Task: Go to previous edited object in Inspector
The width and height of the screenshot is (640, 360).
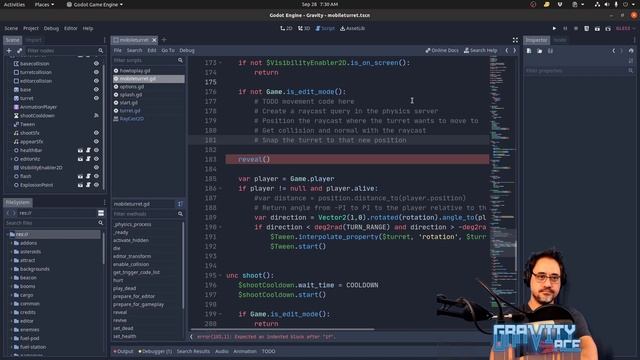Action: (x=613, y=51)
